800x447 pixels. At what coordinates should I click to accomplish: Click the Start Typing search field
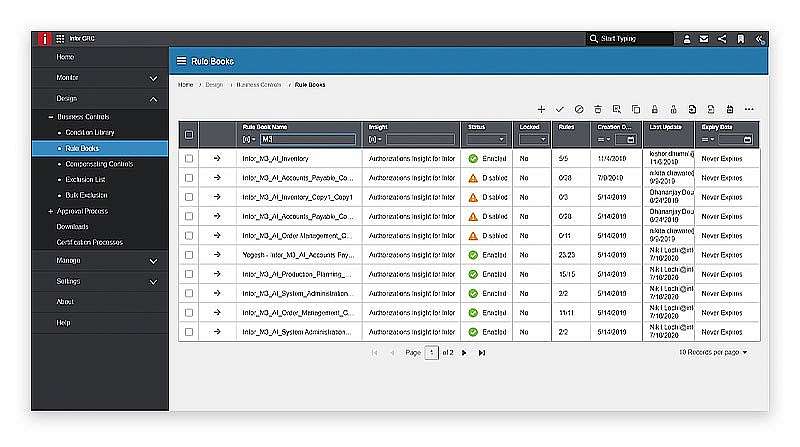(x=630, y=38)
